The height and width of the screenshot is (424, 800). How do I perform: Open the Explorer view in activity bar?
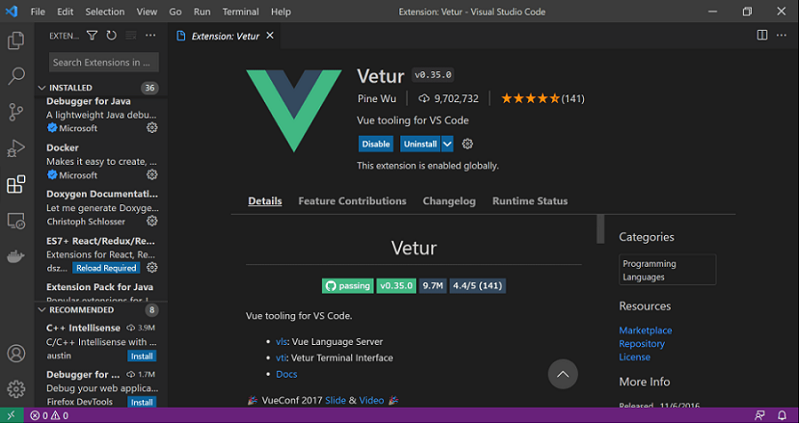tap(16, 41)
